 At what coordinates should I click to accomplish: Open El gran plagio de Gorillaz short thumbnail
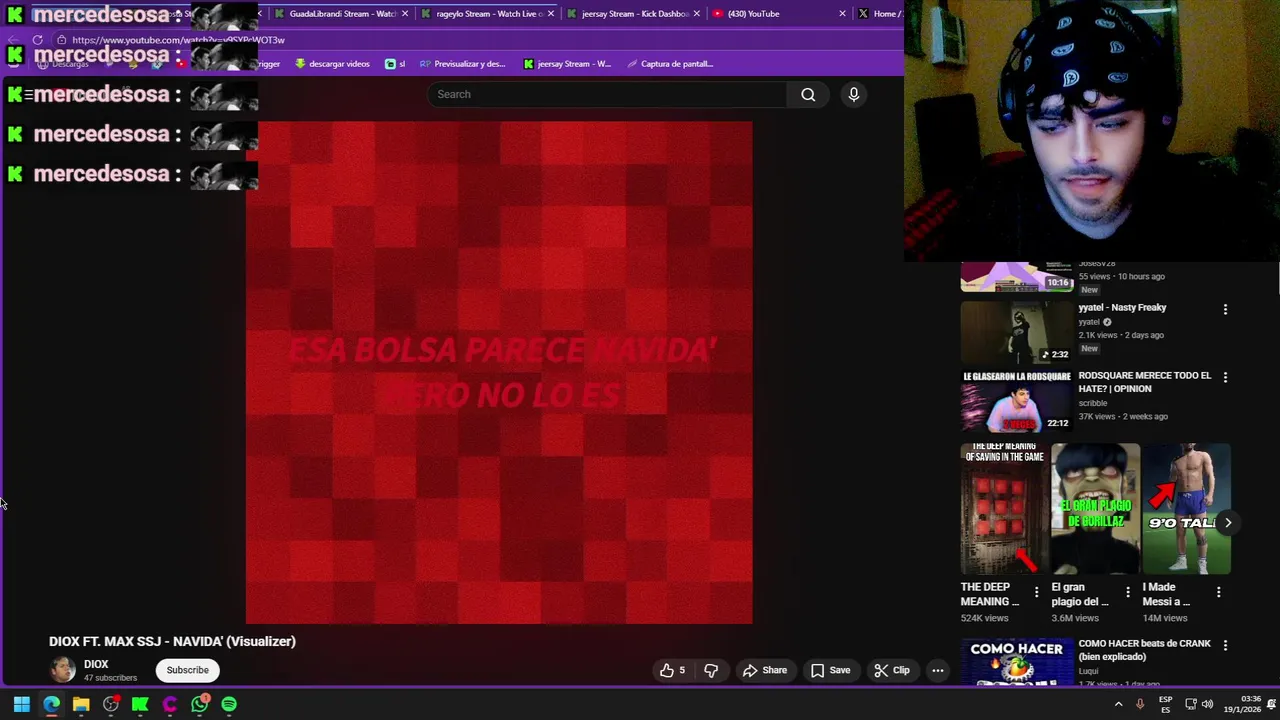(1095, 508)
